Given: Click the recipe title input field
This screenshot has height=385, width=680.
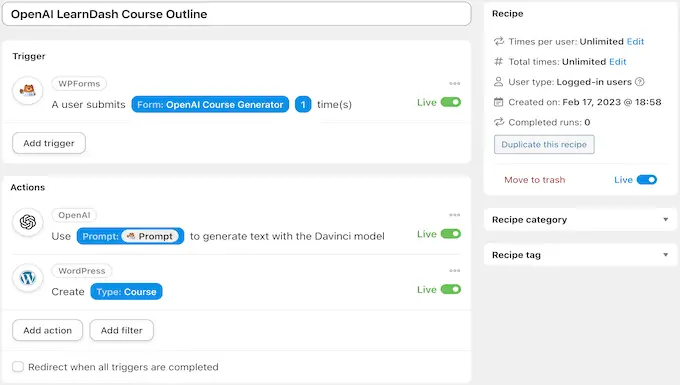Looking at the screenshot, I should 237,14.
